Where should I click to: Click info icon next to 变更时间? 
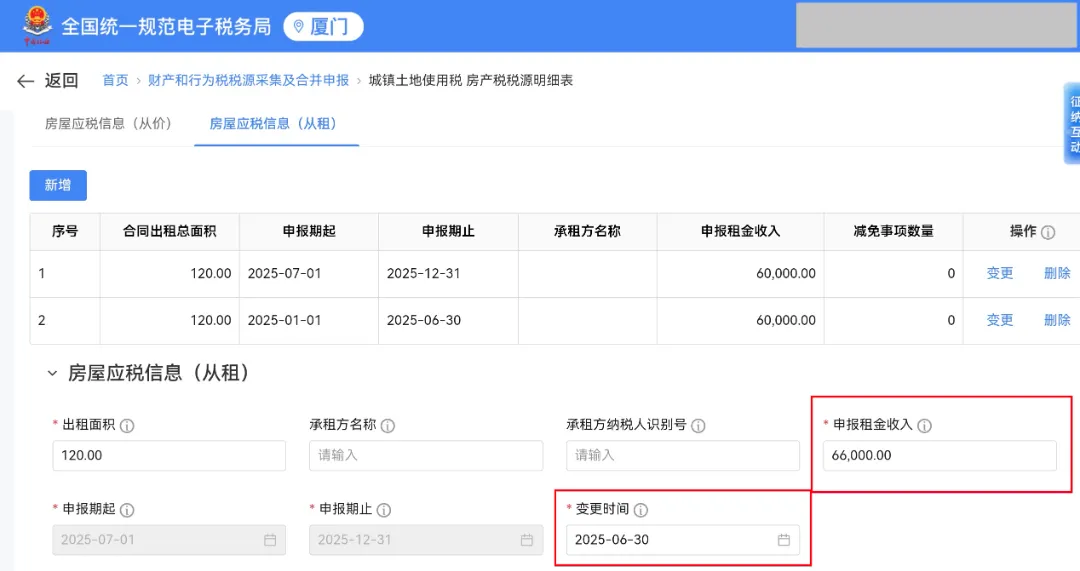click(641, 510)
